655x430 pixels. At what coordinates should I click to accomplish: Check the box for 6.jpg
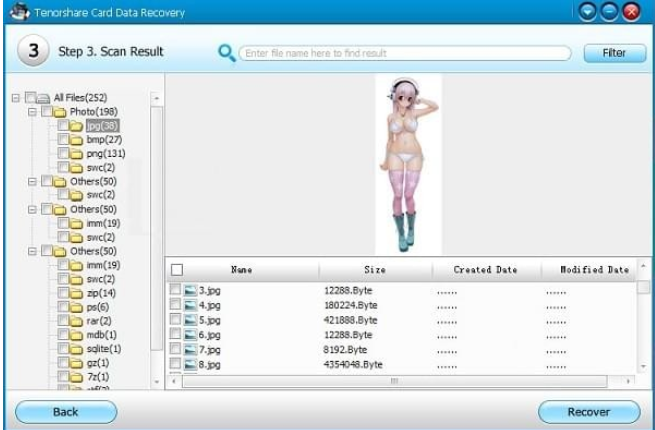pos(175,334)
